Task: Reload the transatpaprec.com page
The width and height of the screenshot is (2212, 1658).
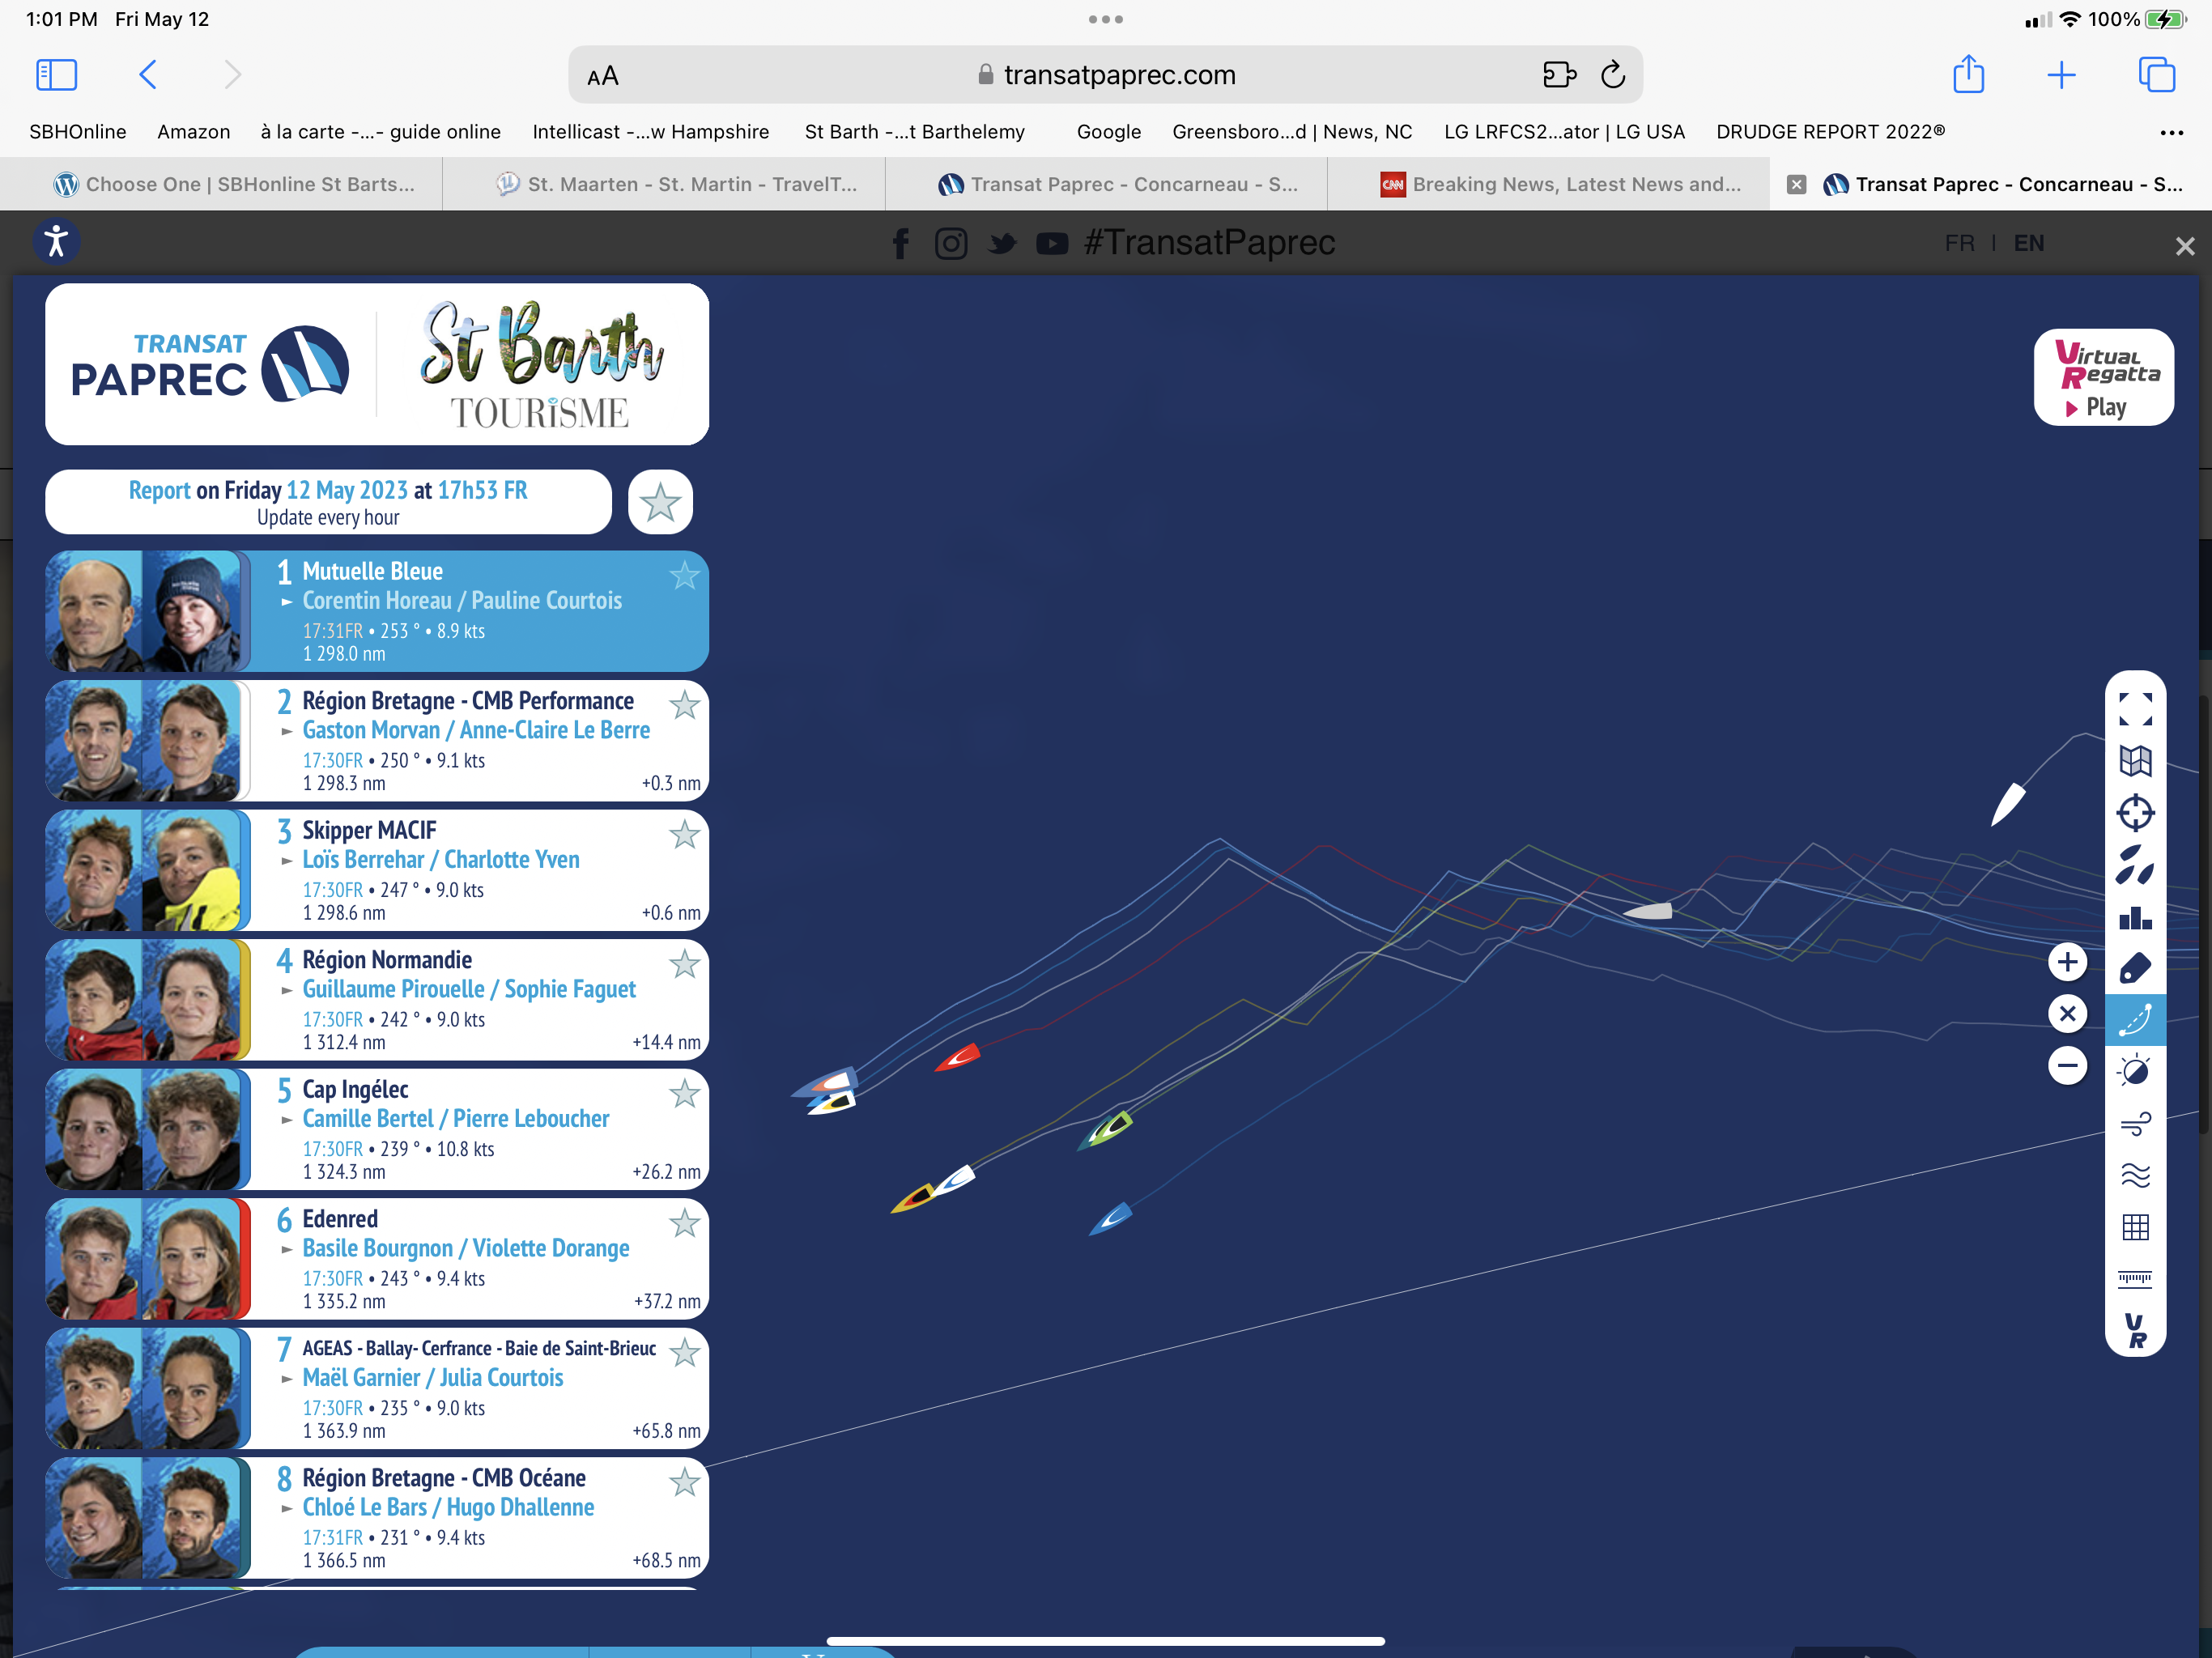Action: (1612, 75)
